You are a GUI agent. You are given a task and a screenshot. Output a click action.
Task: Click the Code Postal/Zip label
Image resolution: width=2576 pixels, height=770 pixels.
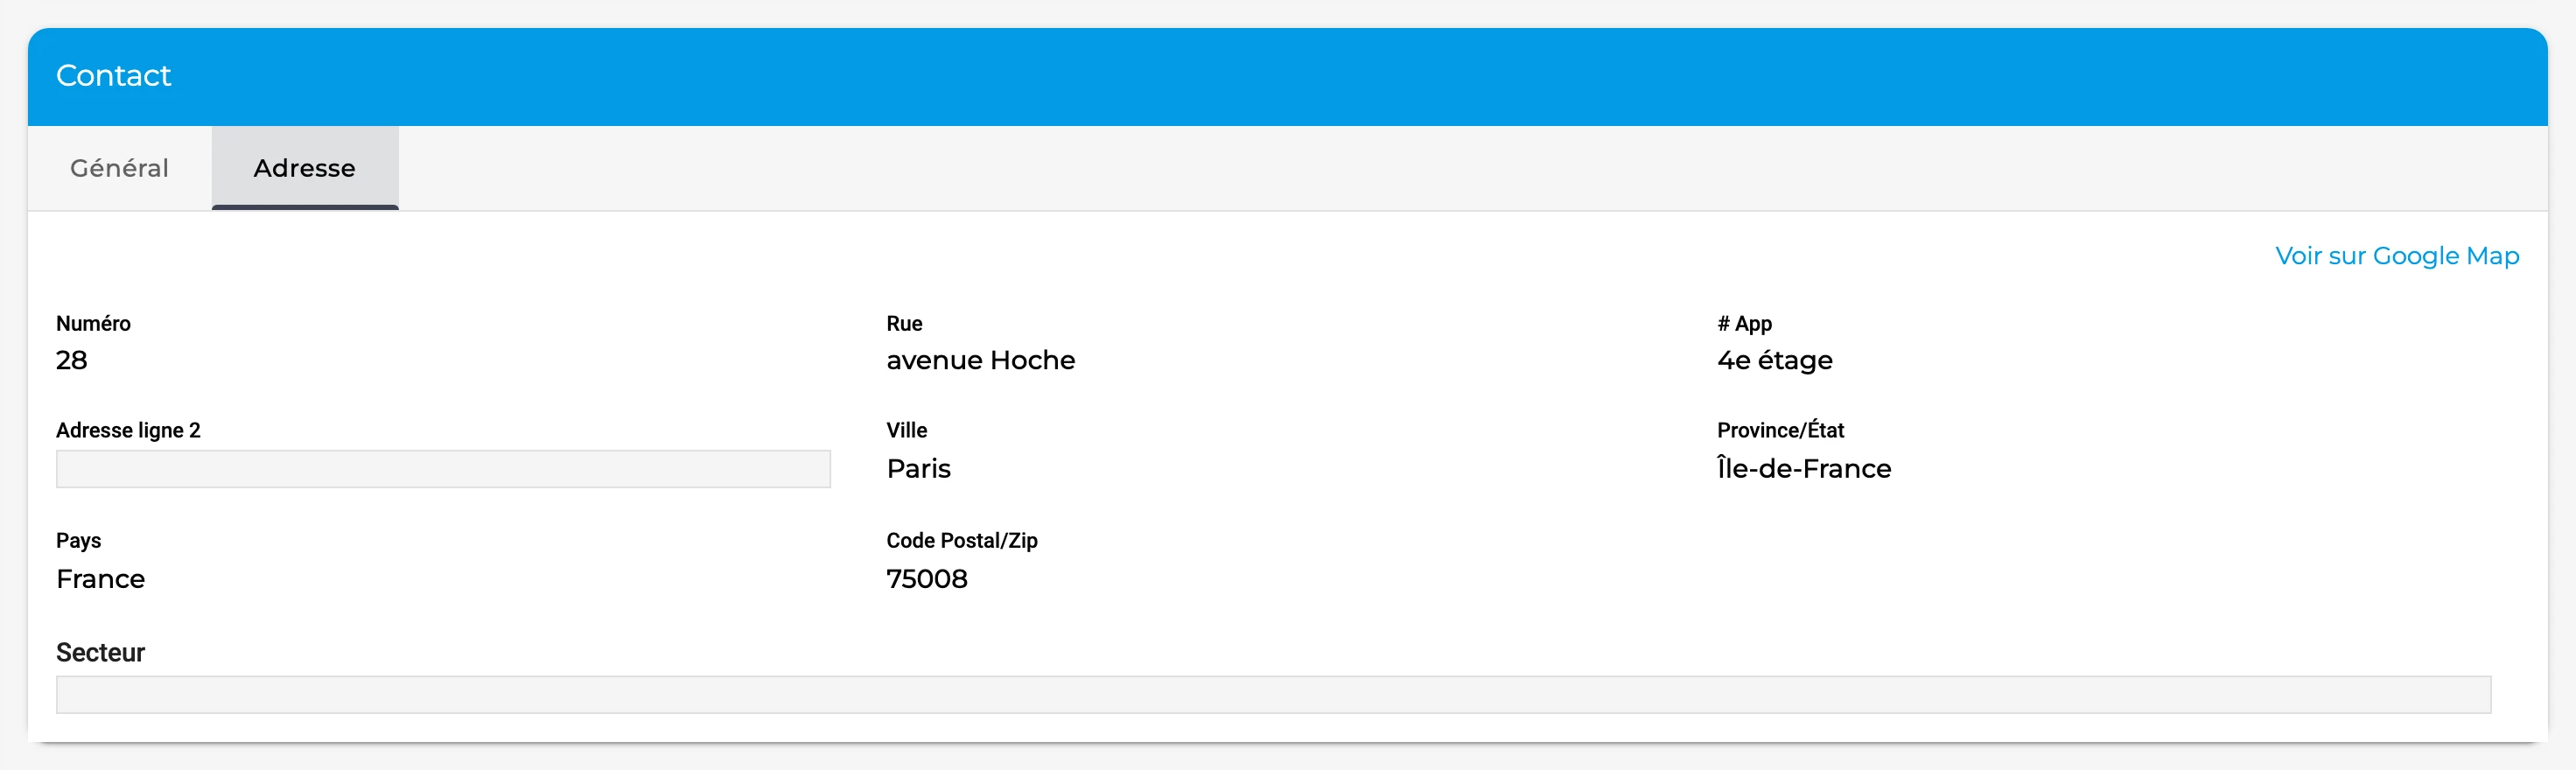[962, 541]
